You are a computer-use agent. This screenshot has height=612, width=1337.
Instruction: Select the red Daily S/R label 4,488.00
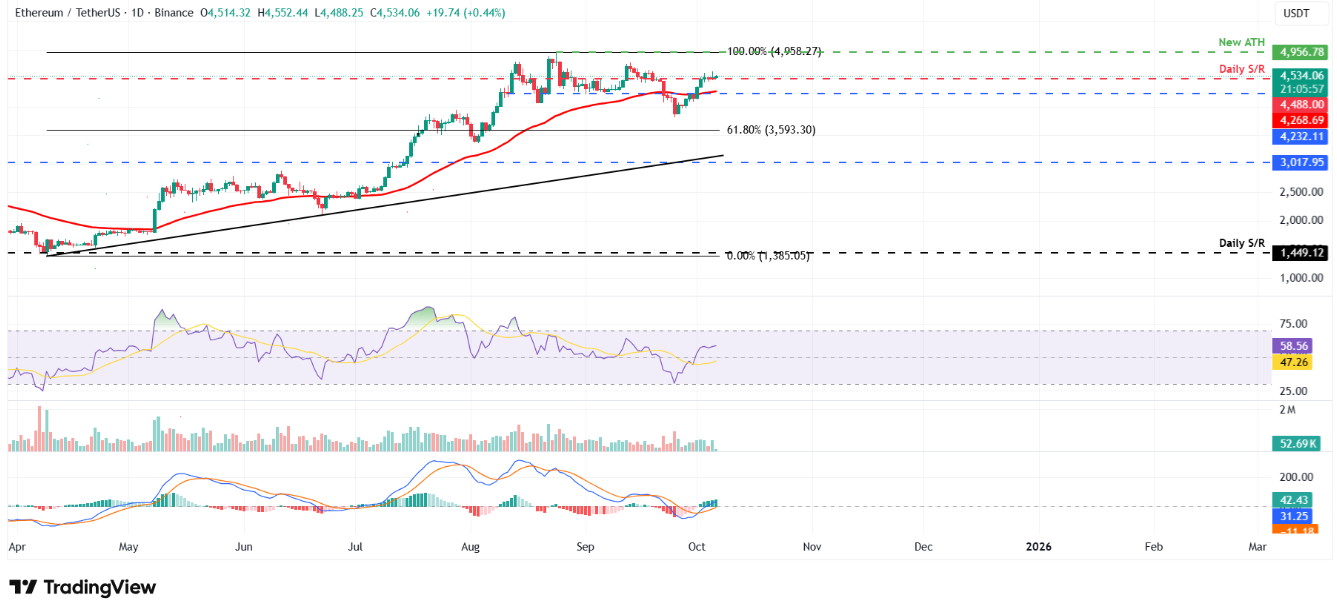pyautogui.click(x=1298, y=104)
